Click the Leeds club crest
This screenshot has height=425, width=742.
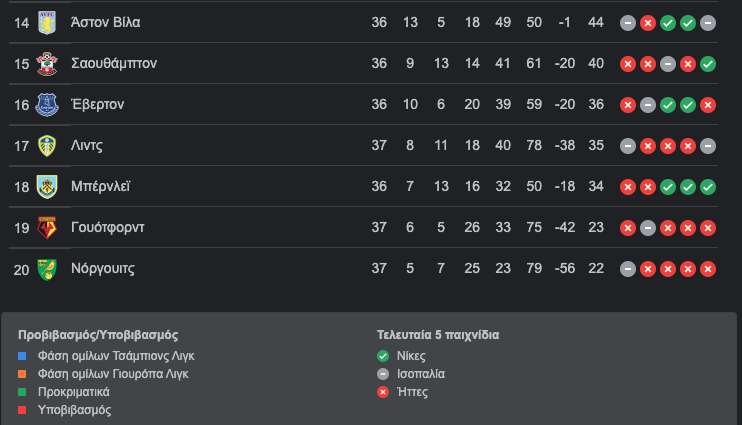[x=47, y=146]
